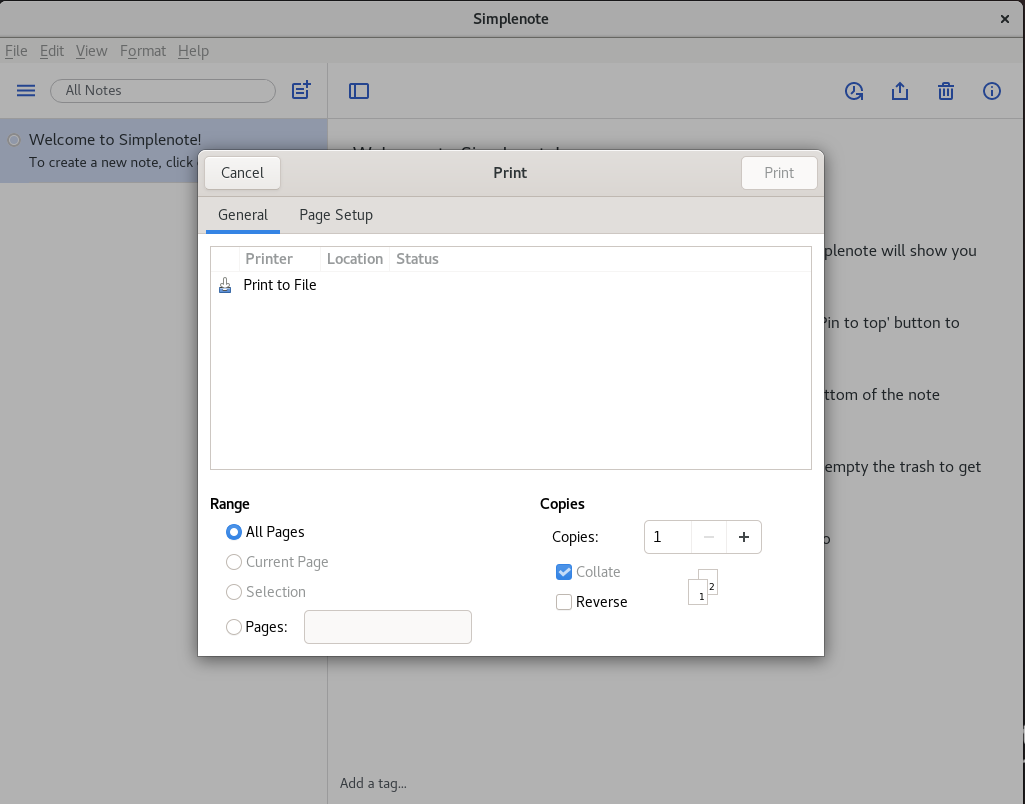Screen dimensions: 1025x804
Task: Cancel the Print dialog
Action: 242,173
